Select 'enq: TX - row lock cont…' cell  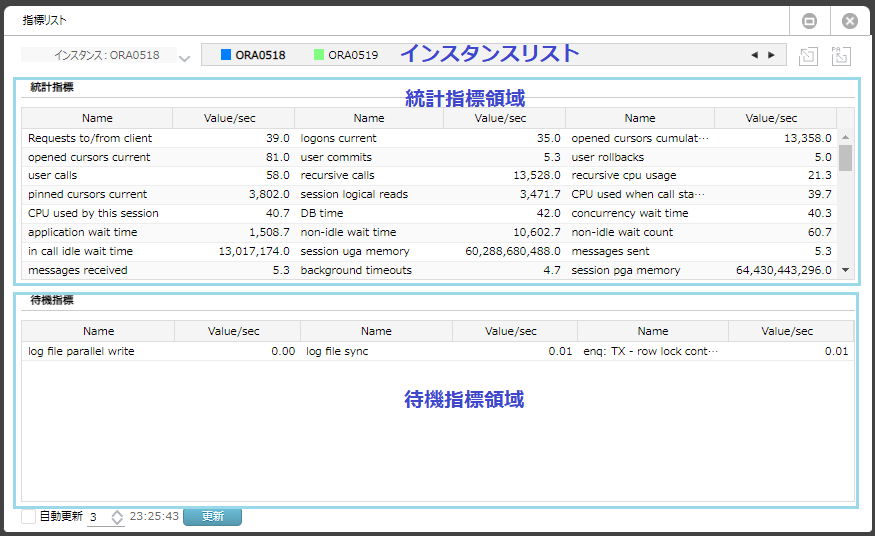pos(651,351)
